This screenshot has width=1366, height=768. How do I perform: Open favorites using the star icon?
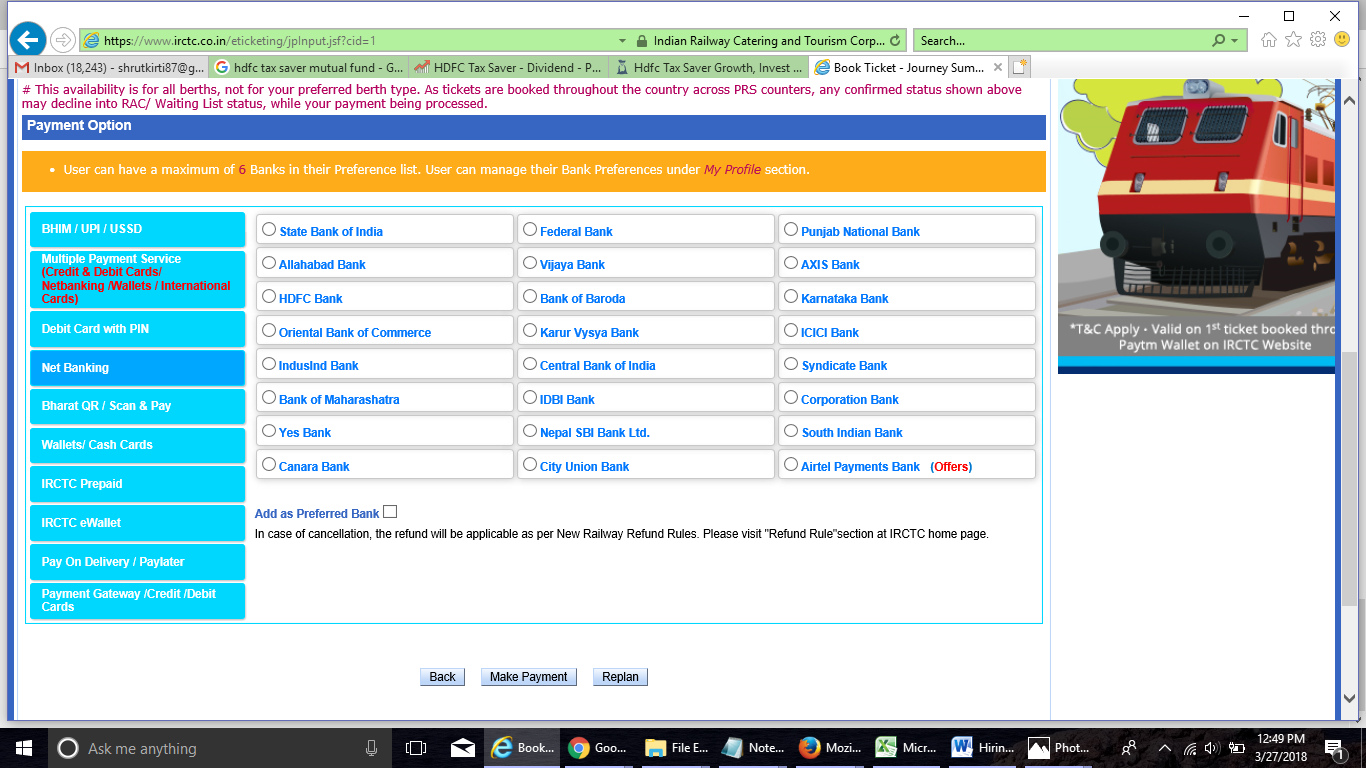1293,40
